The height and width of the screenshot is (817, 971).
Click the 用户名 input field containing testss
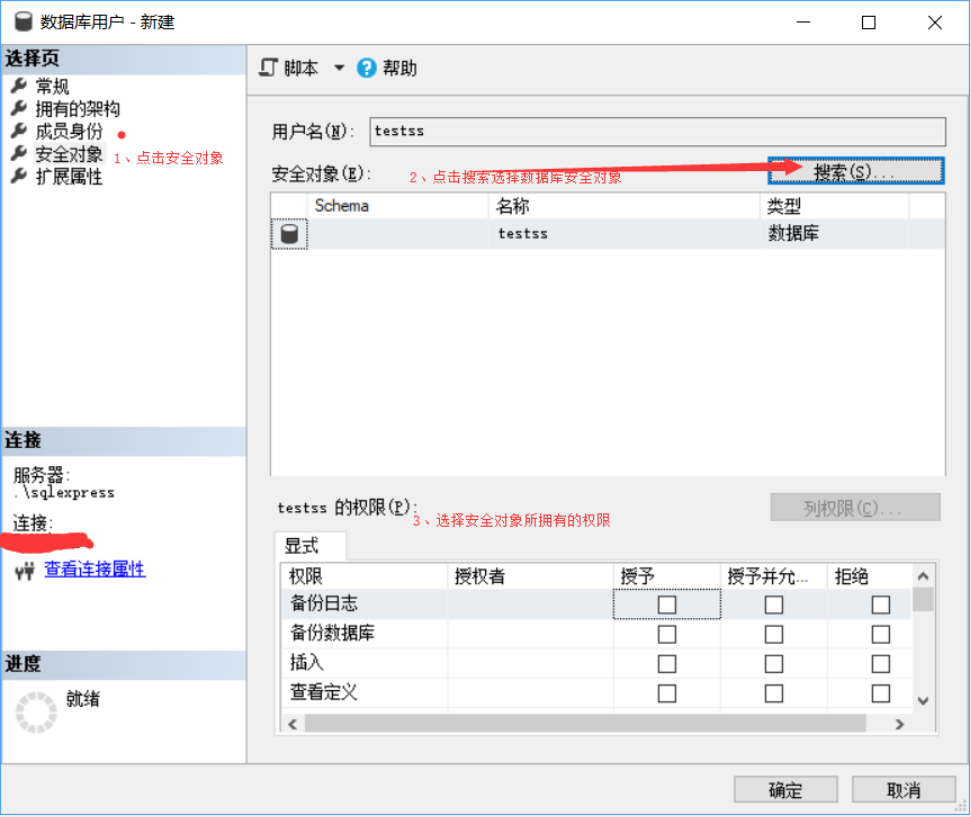pos(658,131)
